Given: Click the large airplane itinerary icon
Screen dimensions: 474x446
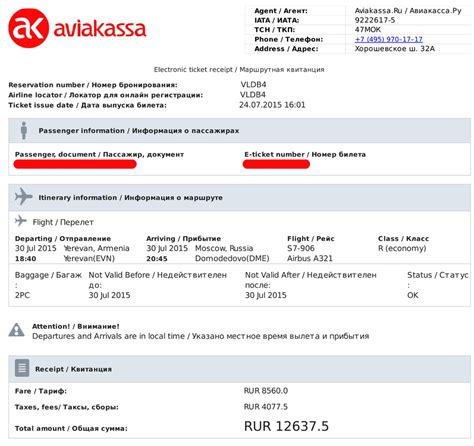Looking at the screenshot, I should coord(23,196).
